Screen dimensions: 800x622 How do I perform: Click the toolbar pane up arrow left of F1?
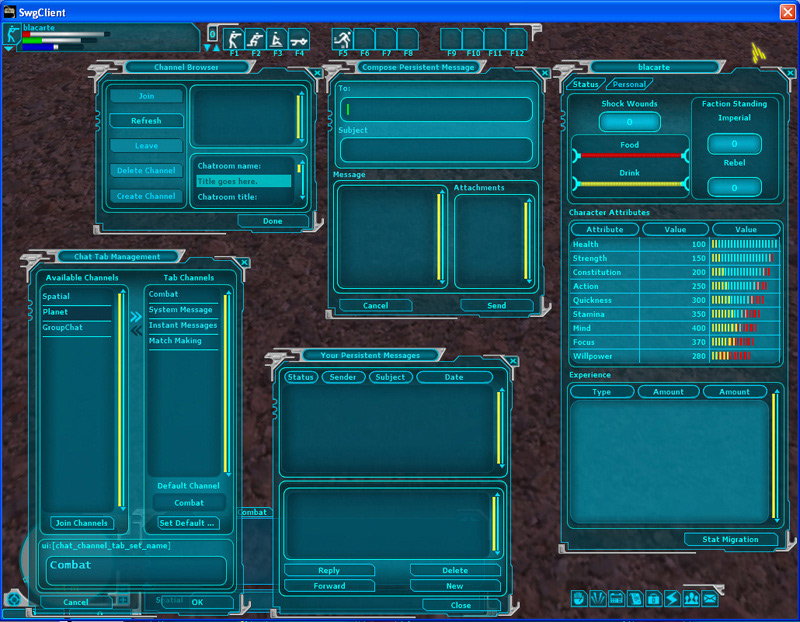[216, 47]
